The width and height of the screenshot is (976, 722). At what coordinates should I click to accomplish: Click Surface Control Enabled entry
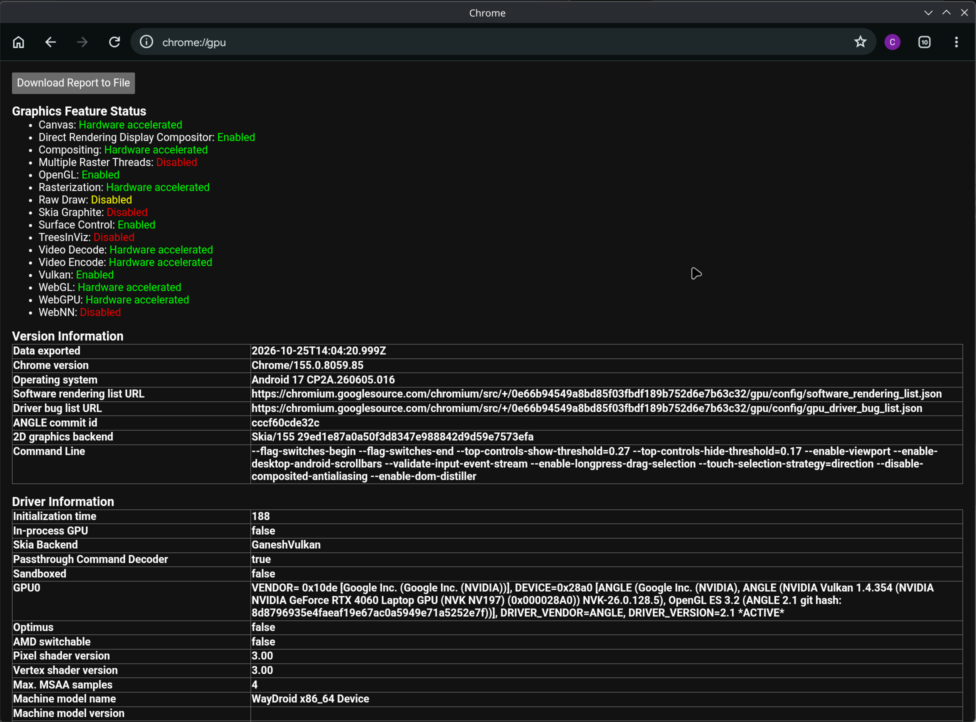pyautogui.click(x=97, y=225)
